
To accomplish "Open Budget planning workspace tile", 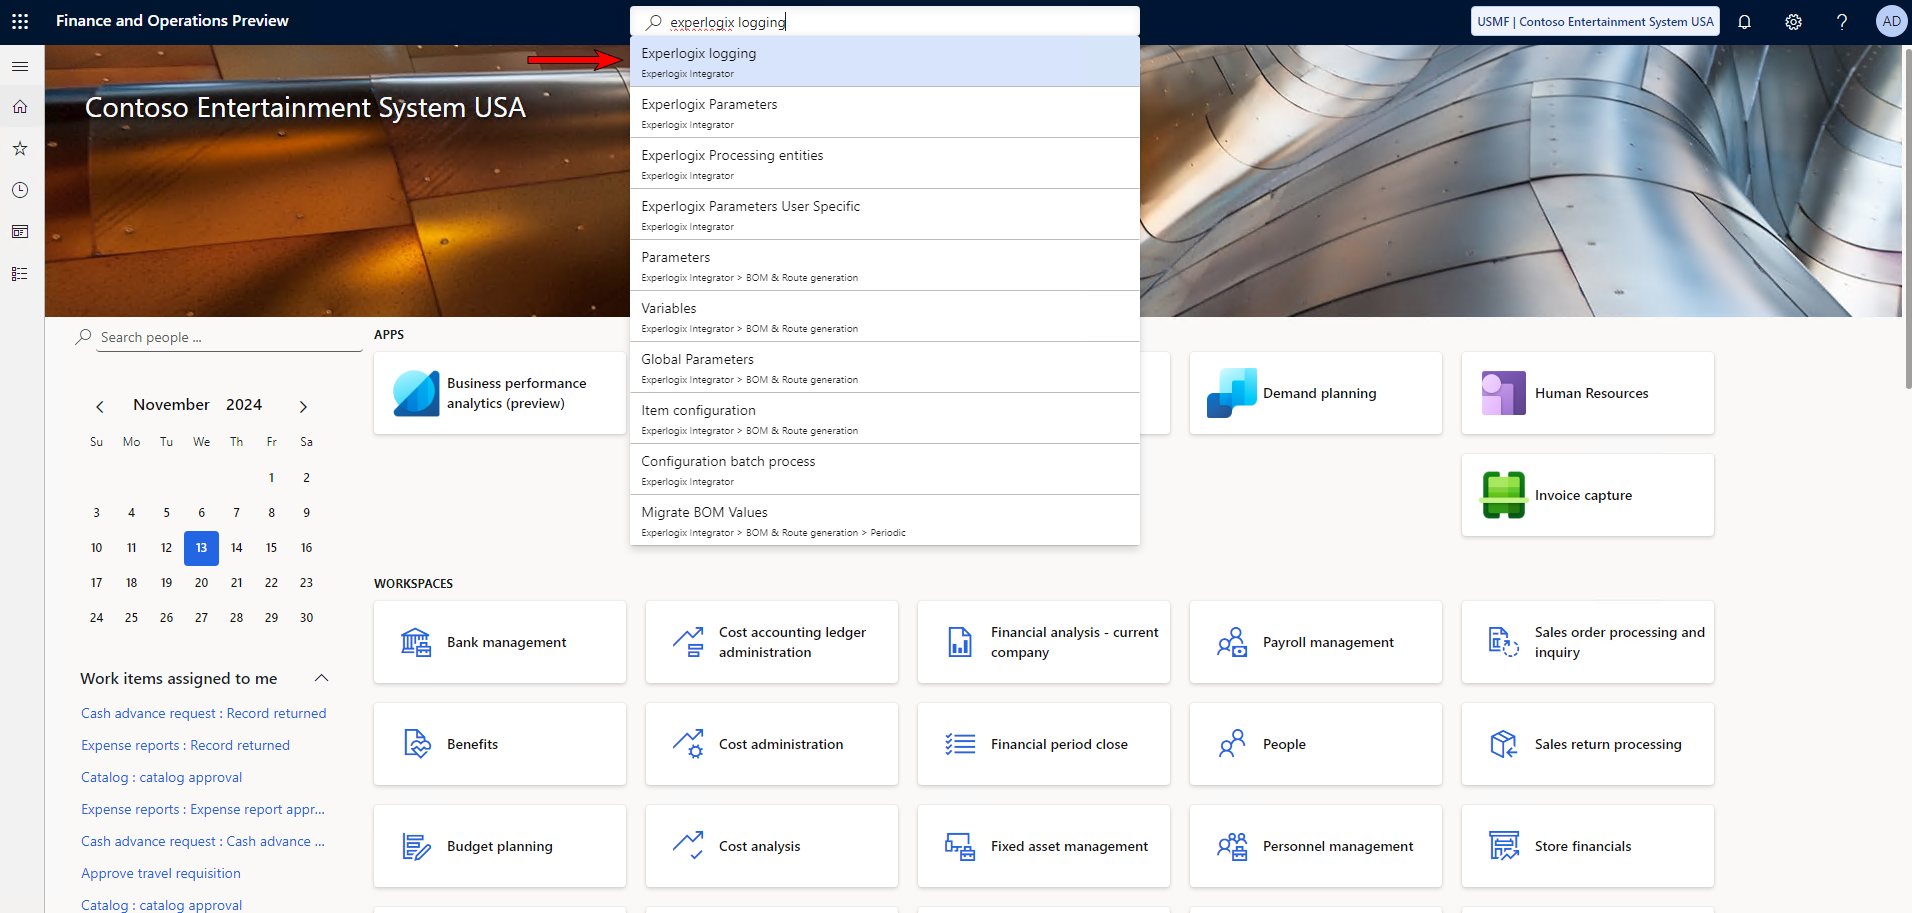I will (x=500, y=846).
